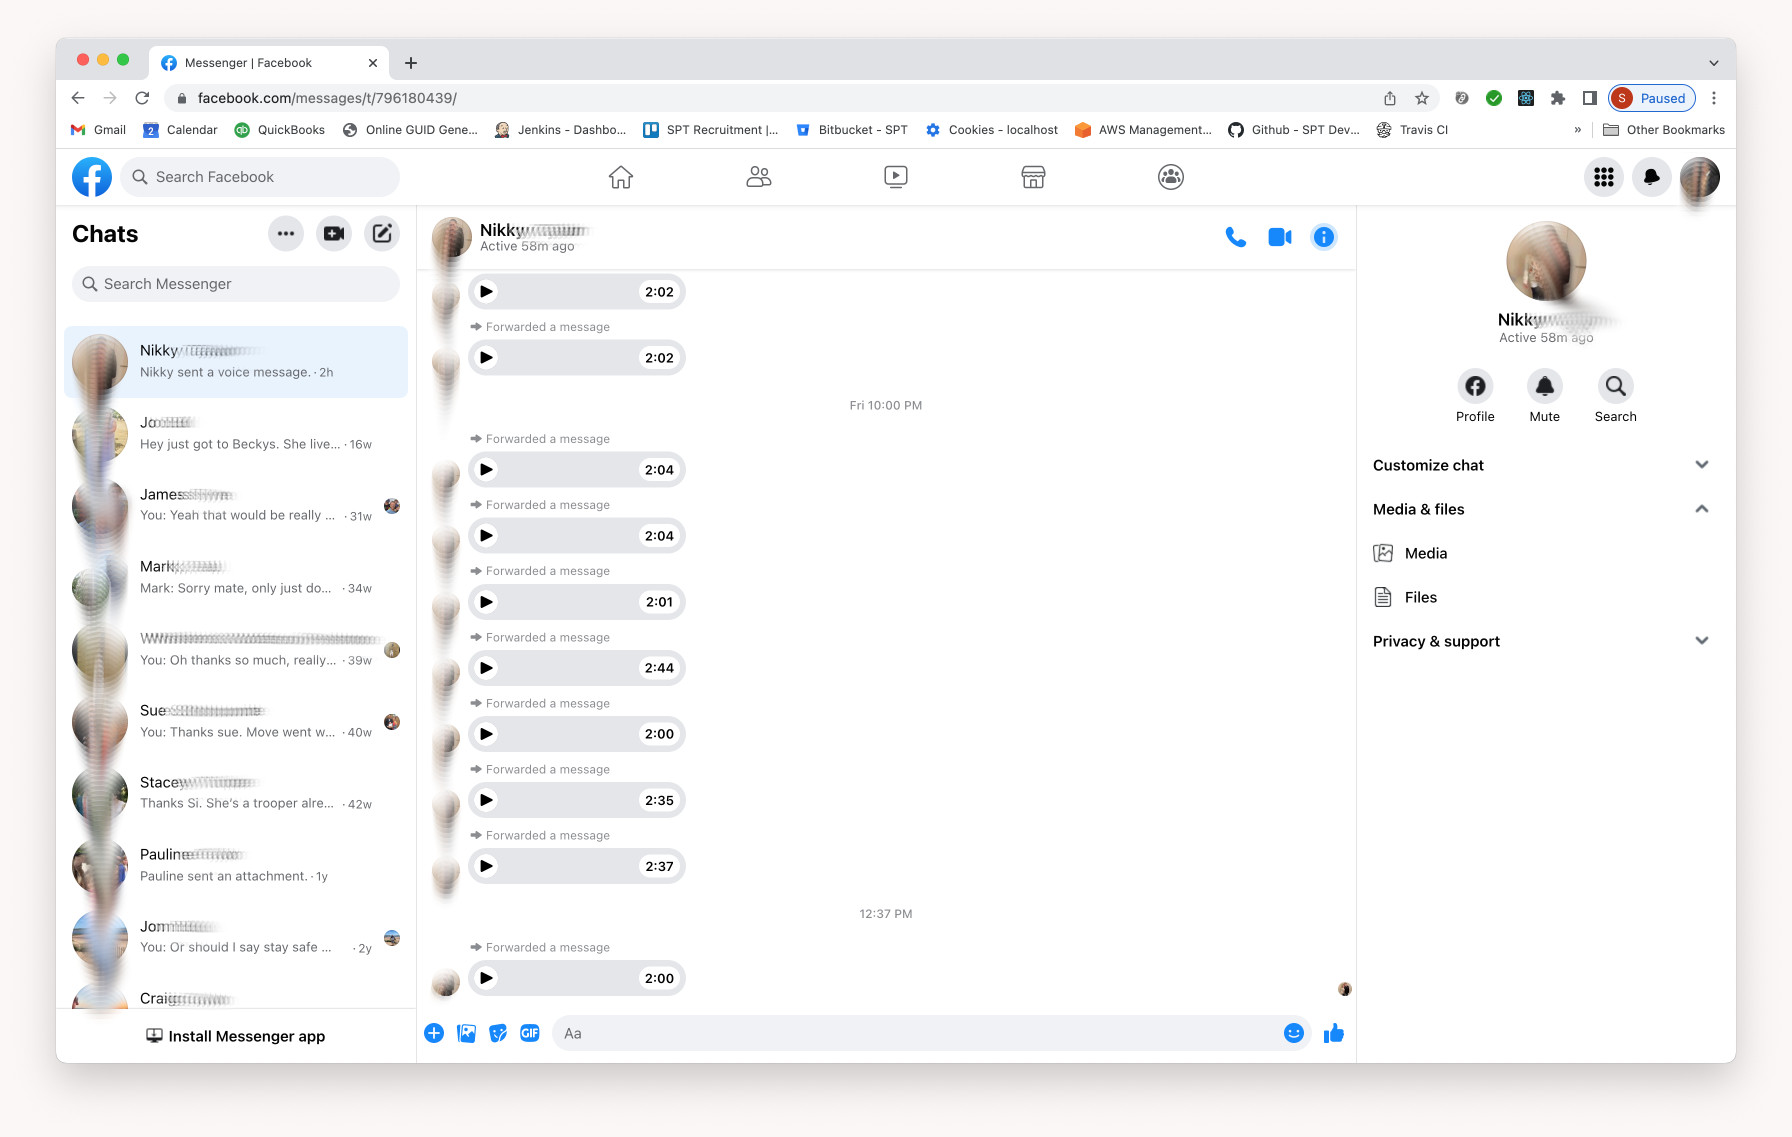The image size is (1792, 1137).
Task: Play the 2:35 voice message
Action: (486, 800)
